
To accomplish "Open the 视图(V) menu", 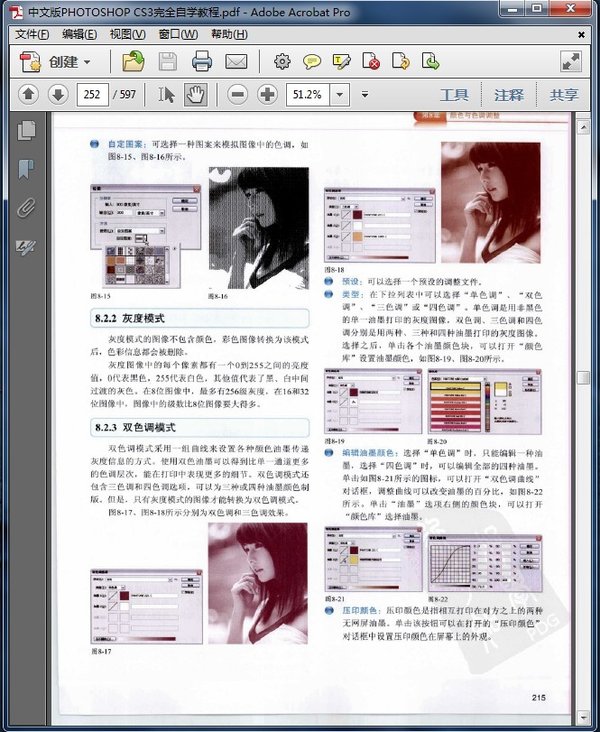I will 127,35.
